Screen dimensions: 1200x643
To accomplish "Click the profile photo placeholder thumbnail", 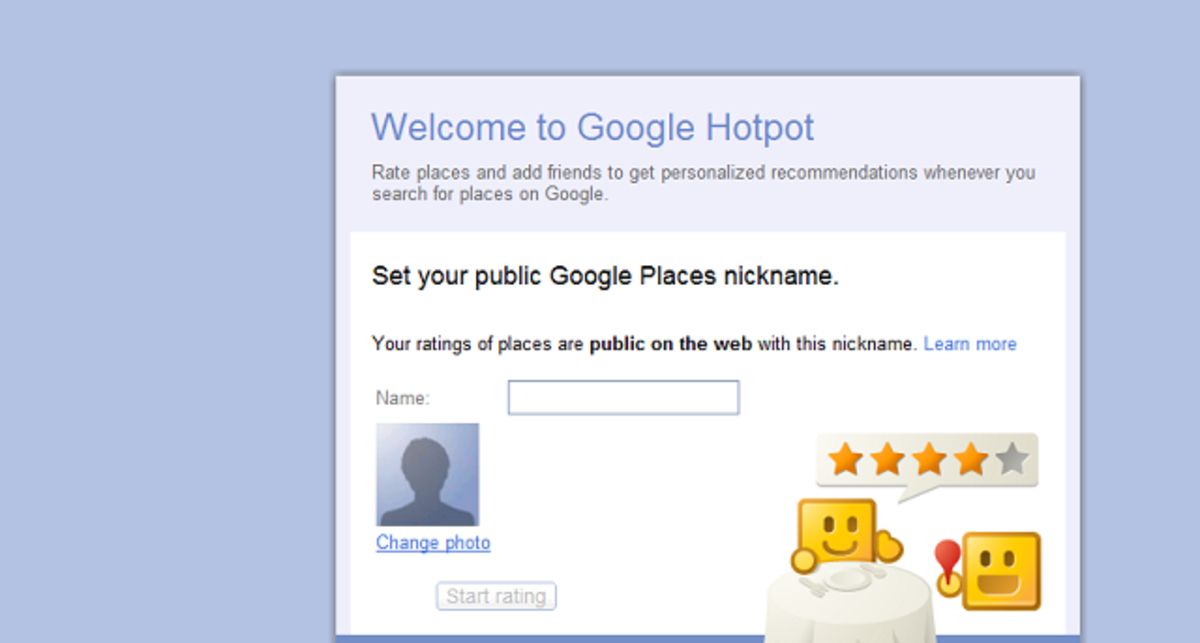I will point(427,473).
